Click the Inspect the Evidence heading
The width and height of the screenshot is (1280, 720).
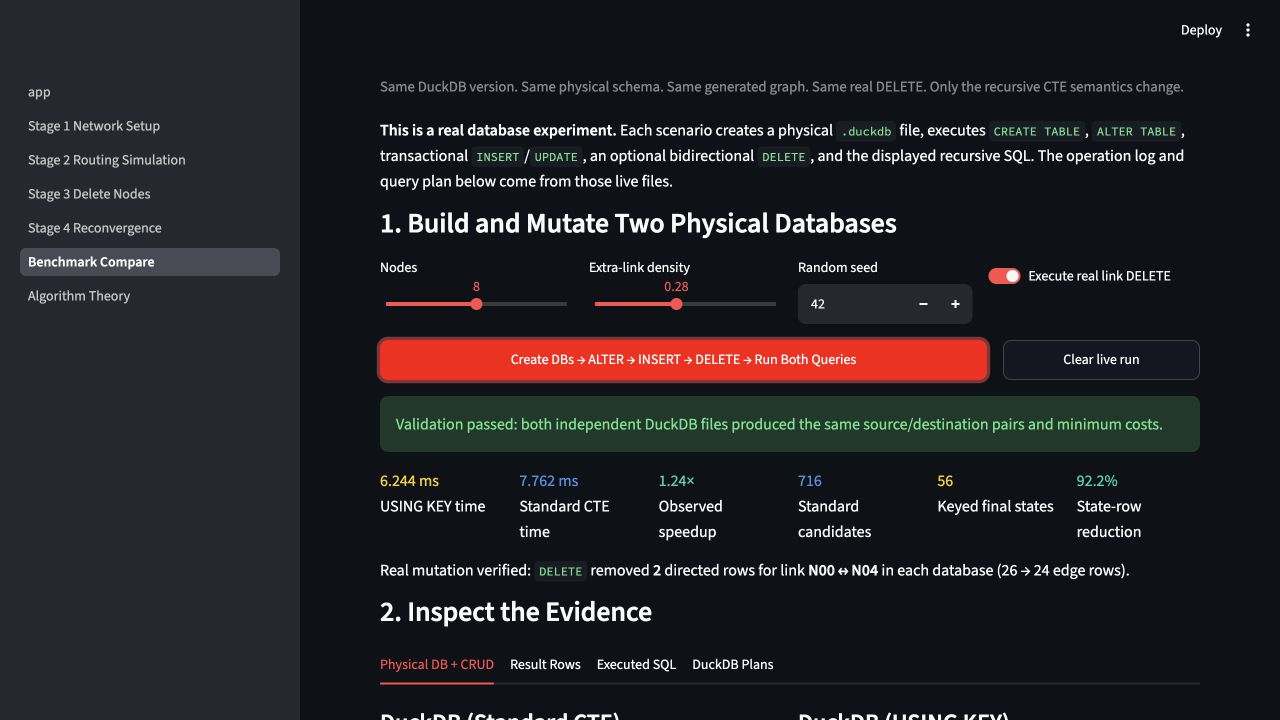click(x=516, y=612)
